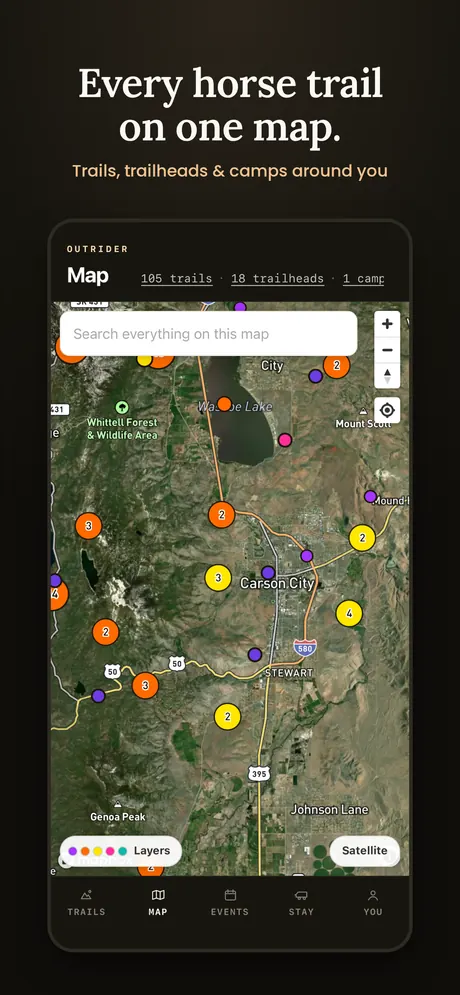Tap purple marker northeast of Carson City label
Image resolution: width=460 pixels, height=995 pixels.
(306, 556)
